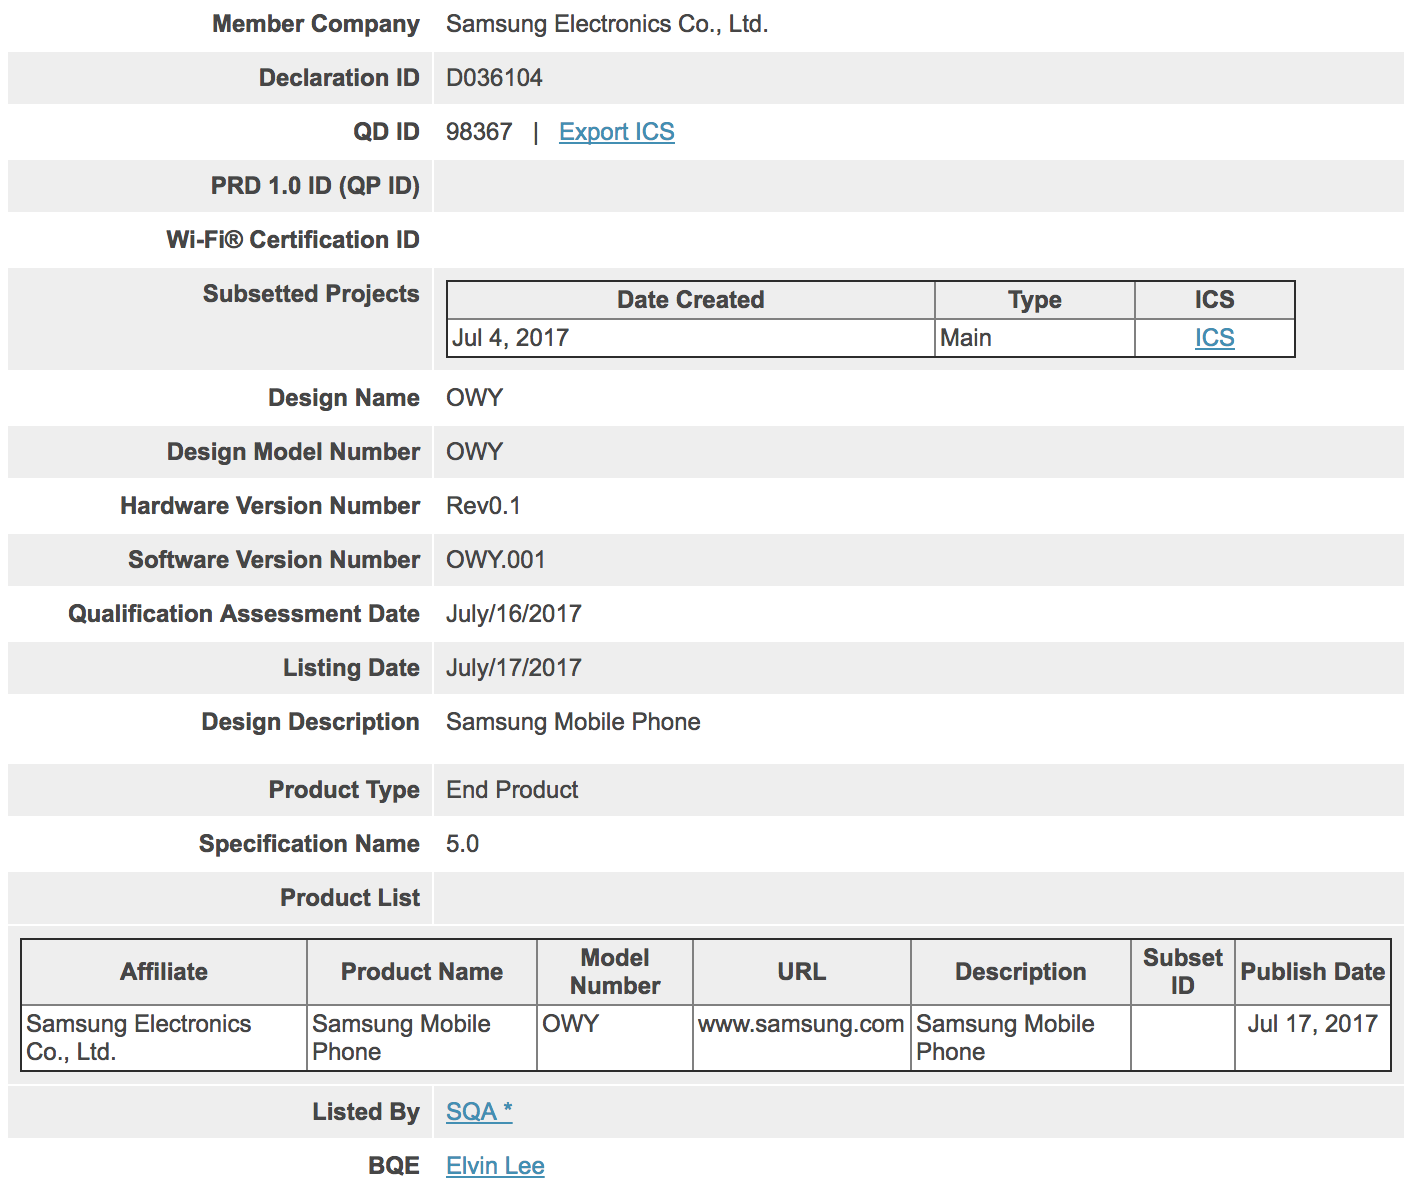Viewport: 1412px width, 1184px height.
Task: Click the Hardware Version Number value Rev0.1
Action: pos(483,506)
